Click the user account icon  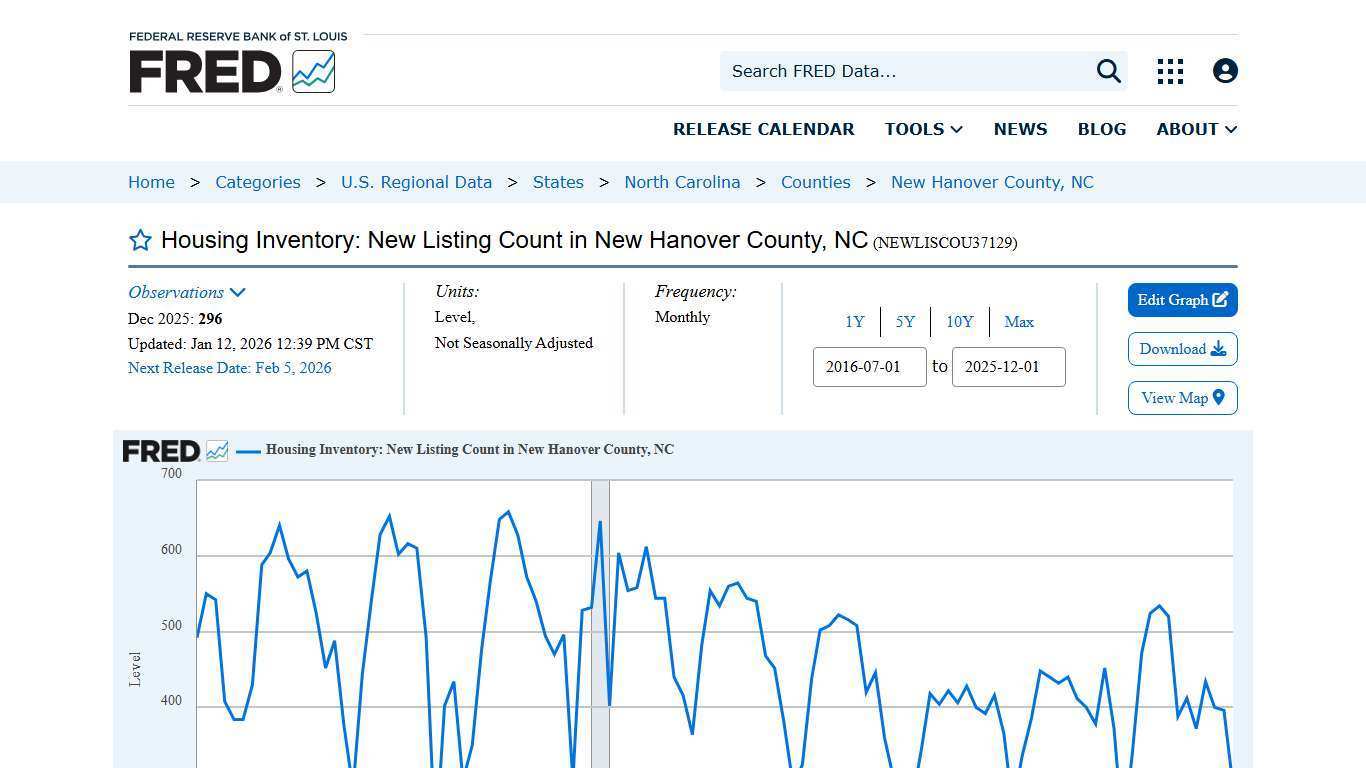pos(1225,71)
